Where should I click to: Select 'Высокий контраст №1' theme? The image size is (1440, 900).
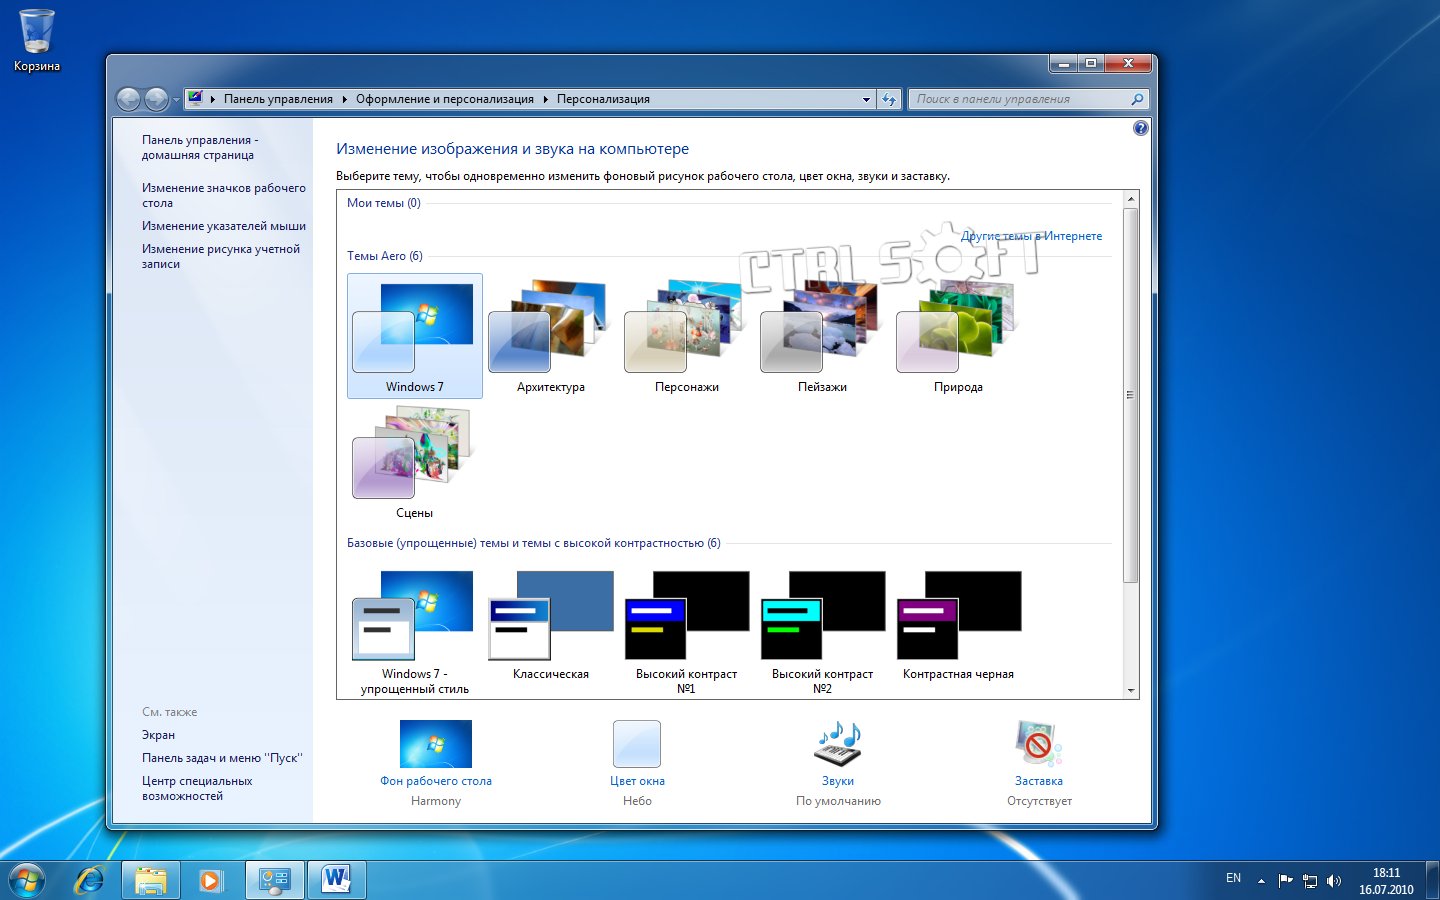687,632
